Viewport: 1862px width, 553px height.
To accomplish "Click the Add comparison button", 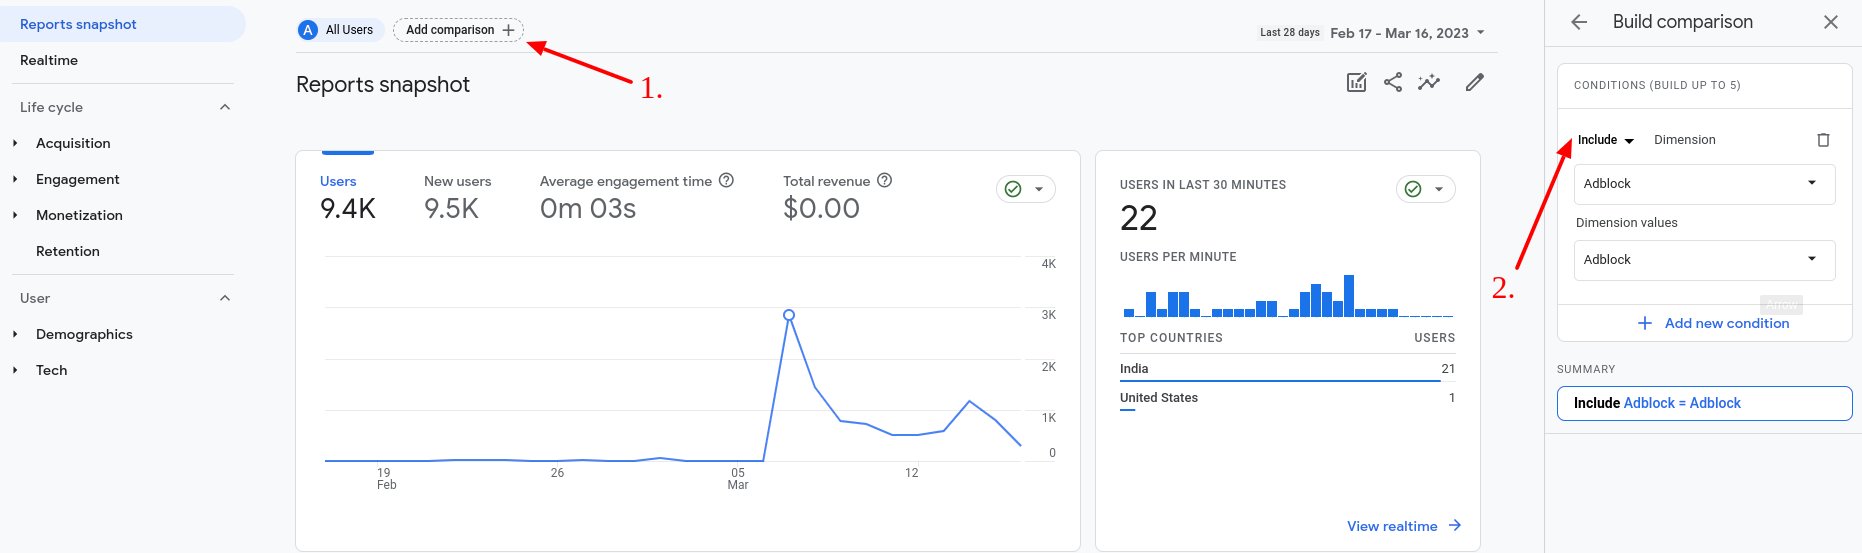I will coord(458,30).
